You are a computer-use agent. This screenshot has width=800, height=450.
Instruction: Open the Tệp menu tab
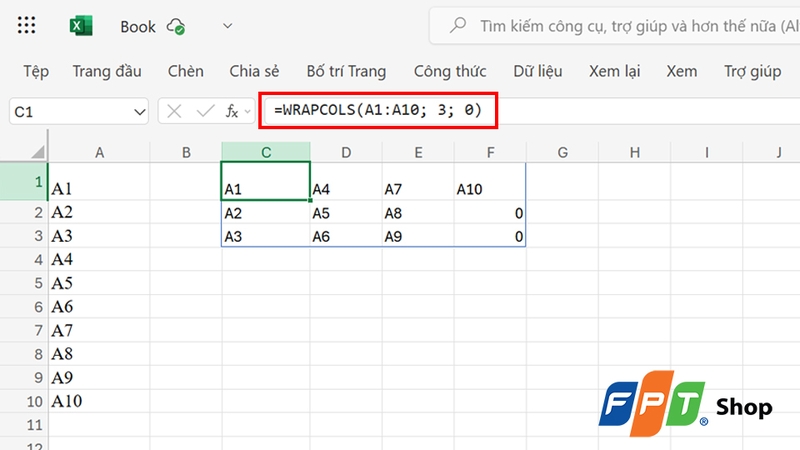(x=36, y=71)
